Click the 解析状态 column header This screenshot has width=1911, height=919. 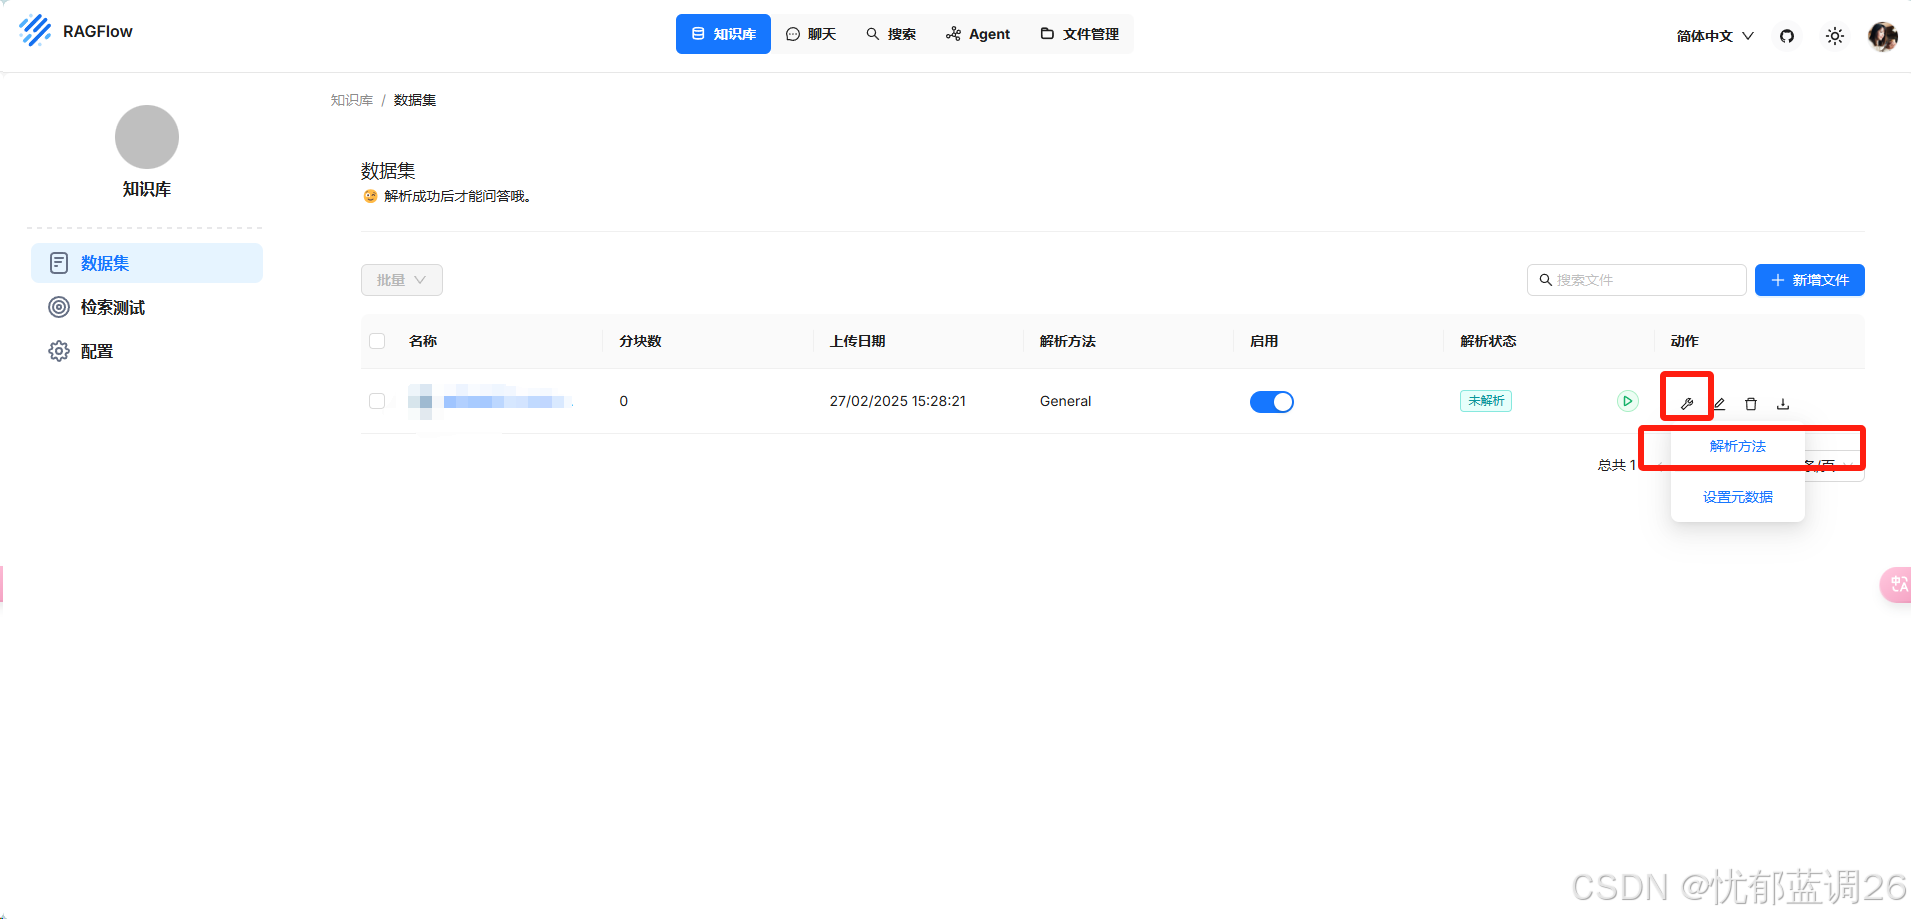[x=1489, y=341]
